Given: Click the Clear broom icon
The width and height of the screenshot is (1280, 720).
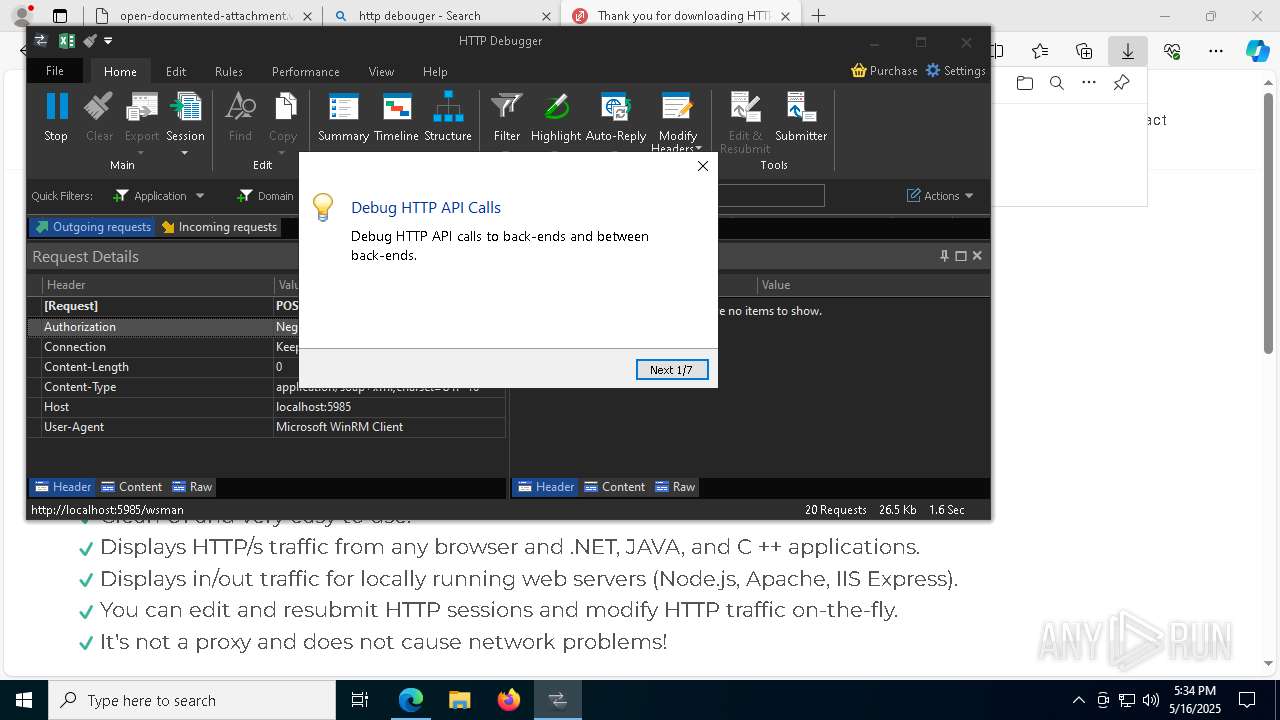Looking at the screenshot, I should coord(99,116).
